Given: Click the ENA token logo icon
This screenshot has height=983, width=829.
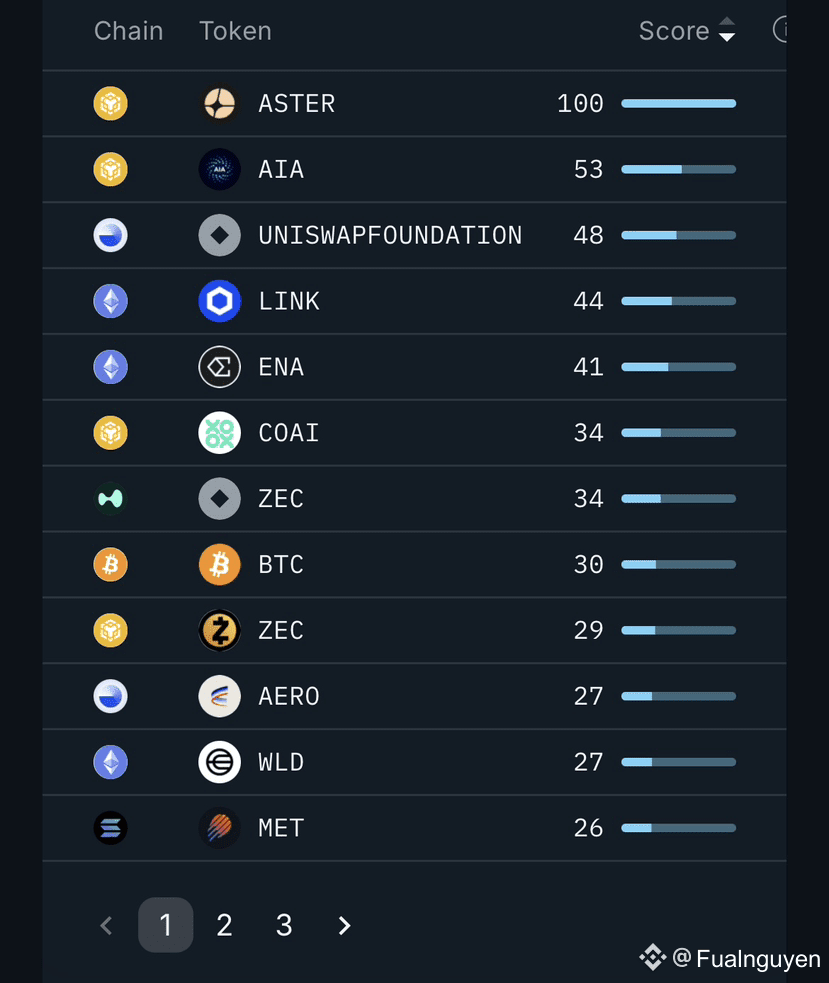Looking at the screenshot, I should point(219,367).
